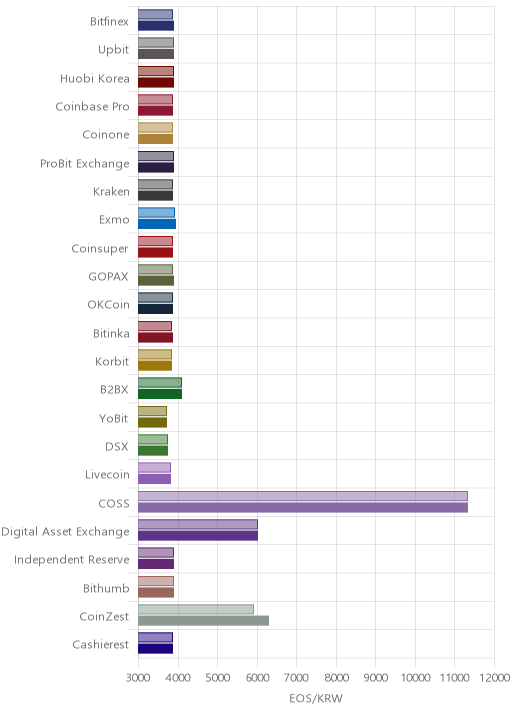Click the Livecoin purple bar
Screen dimensions: 512x716
pyautogui.click(x=154, y=479)
